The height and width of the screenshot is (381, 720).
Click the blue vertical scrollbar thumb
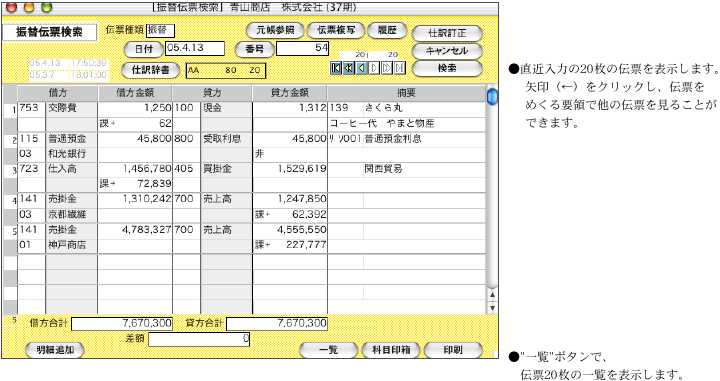[492, 96]
